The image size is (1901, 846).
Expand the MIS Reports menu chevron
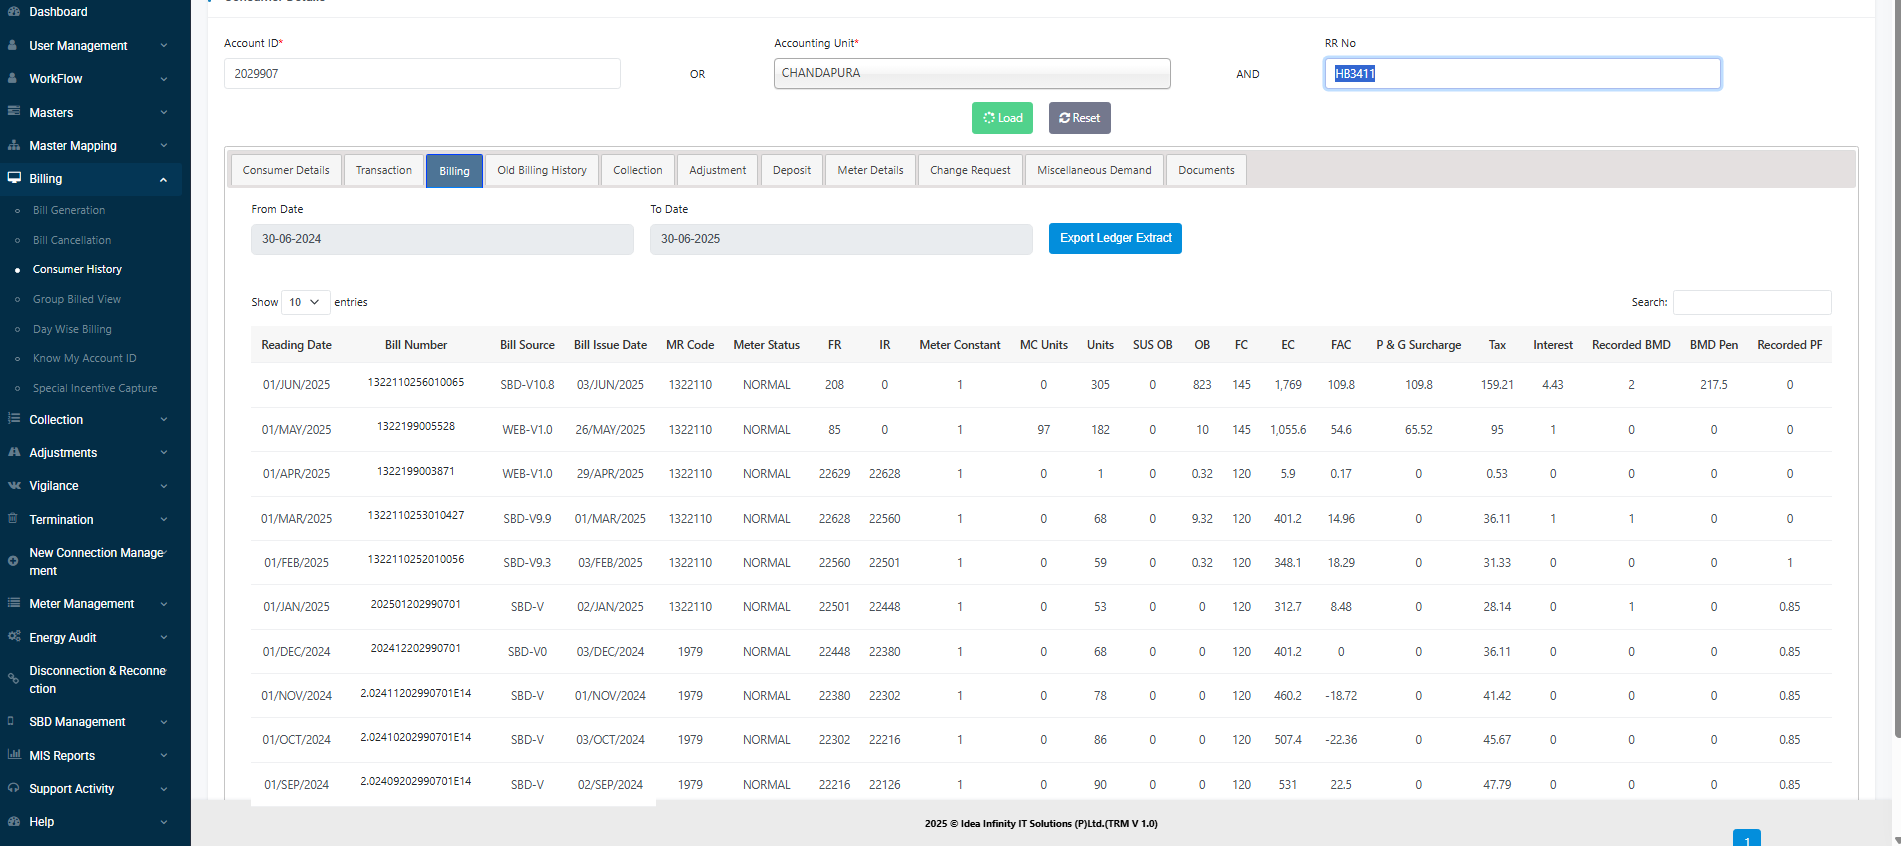pos(164,756)
